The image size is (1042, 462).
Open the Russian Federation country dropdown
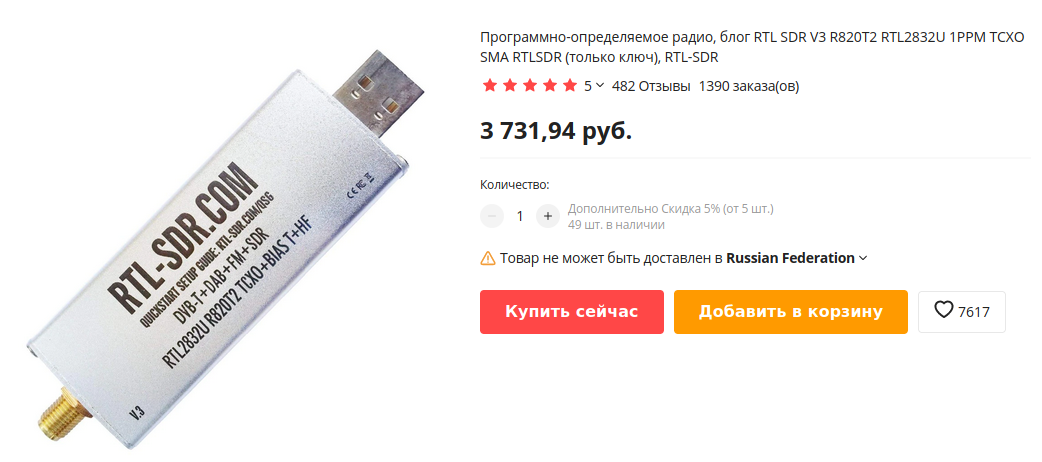click(x=797, y=258)
